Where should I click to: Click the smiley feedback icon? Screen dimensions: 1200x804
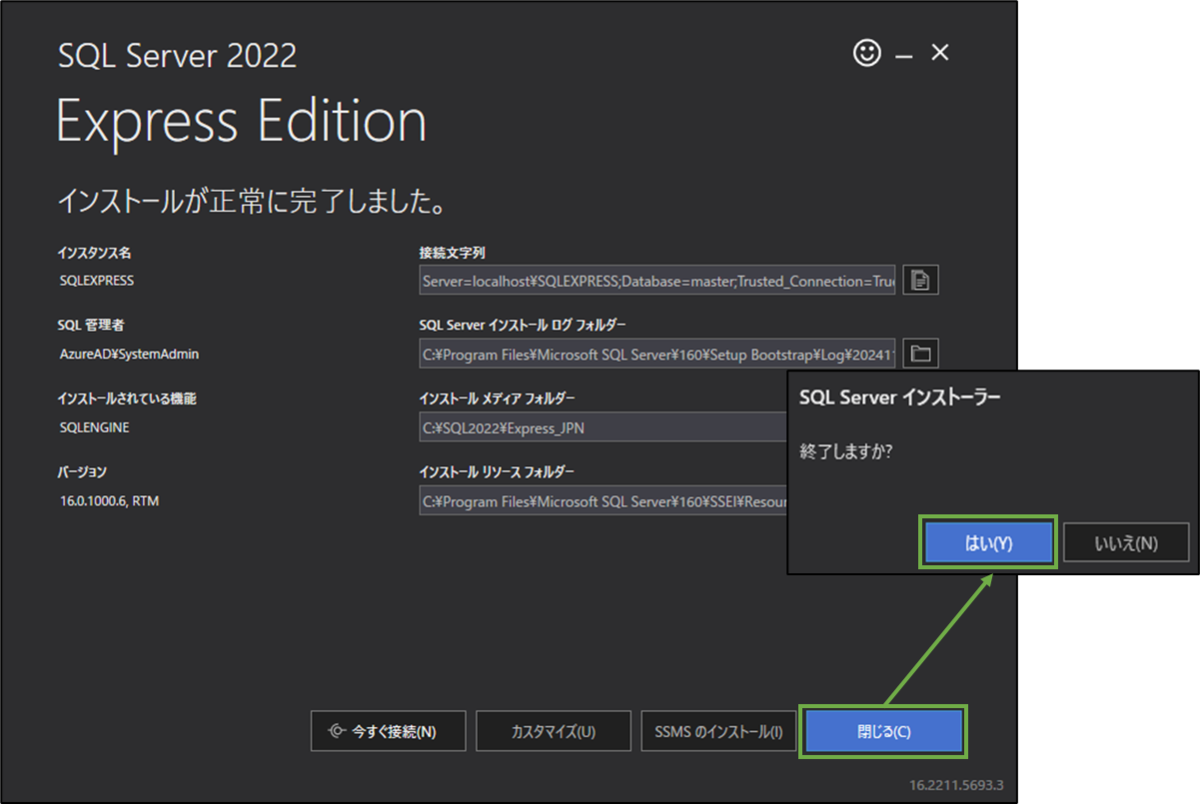coord(867,53)
